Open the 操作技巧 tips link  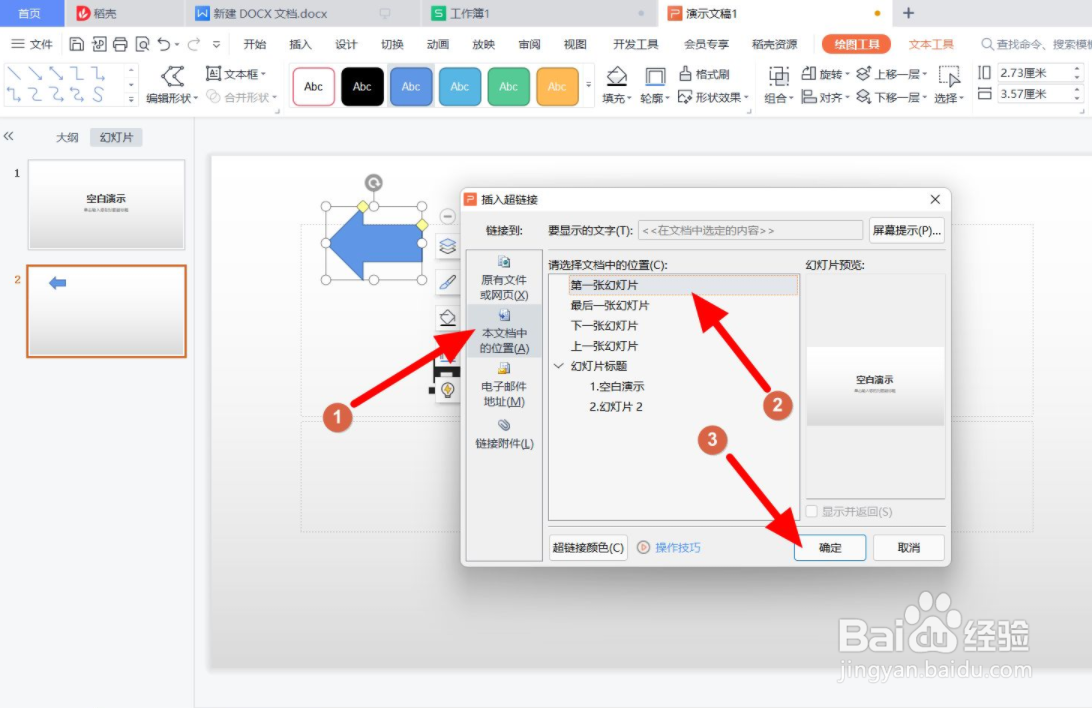[x=669, y=548]
